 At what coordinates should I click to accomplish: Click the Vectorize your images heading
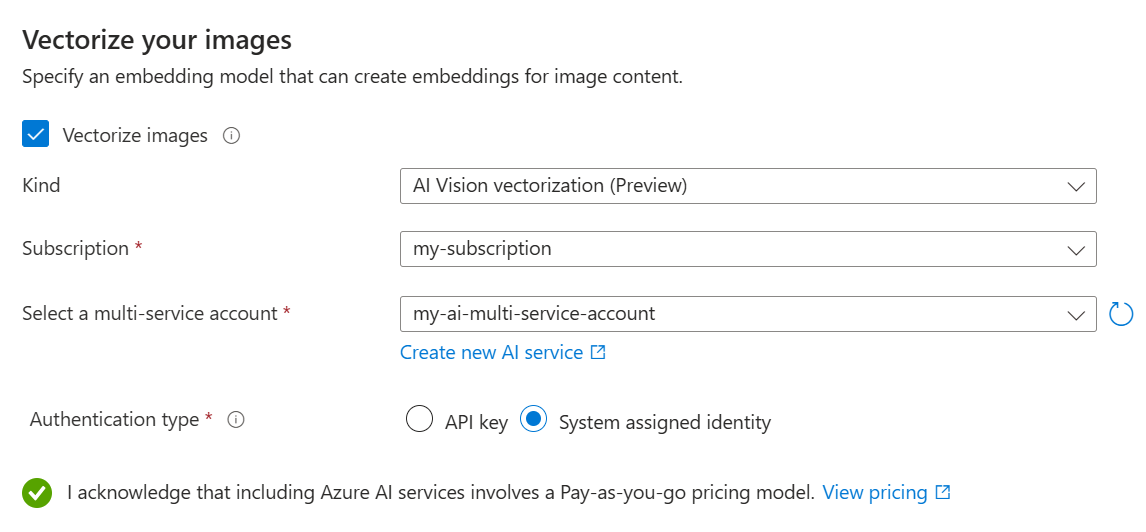[157, 40]
